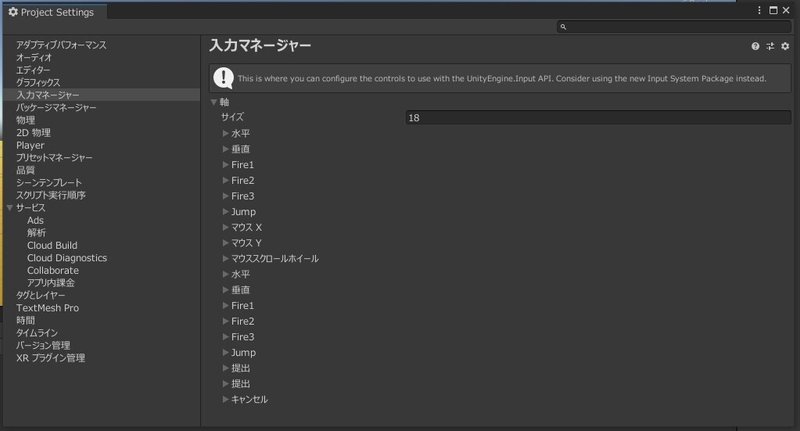Expand the Jump axis above マウス X
The width and height of the screenshot is (800, 431).
pos(226,212)
